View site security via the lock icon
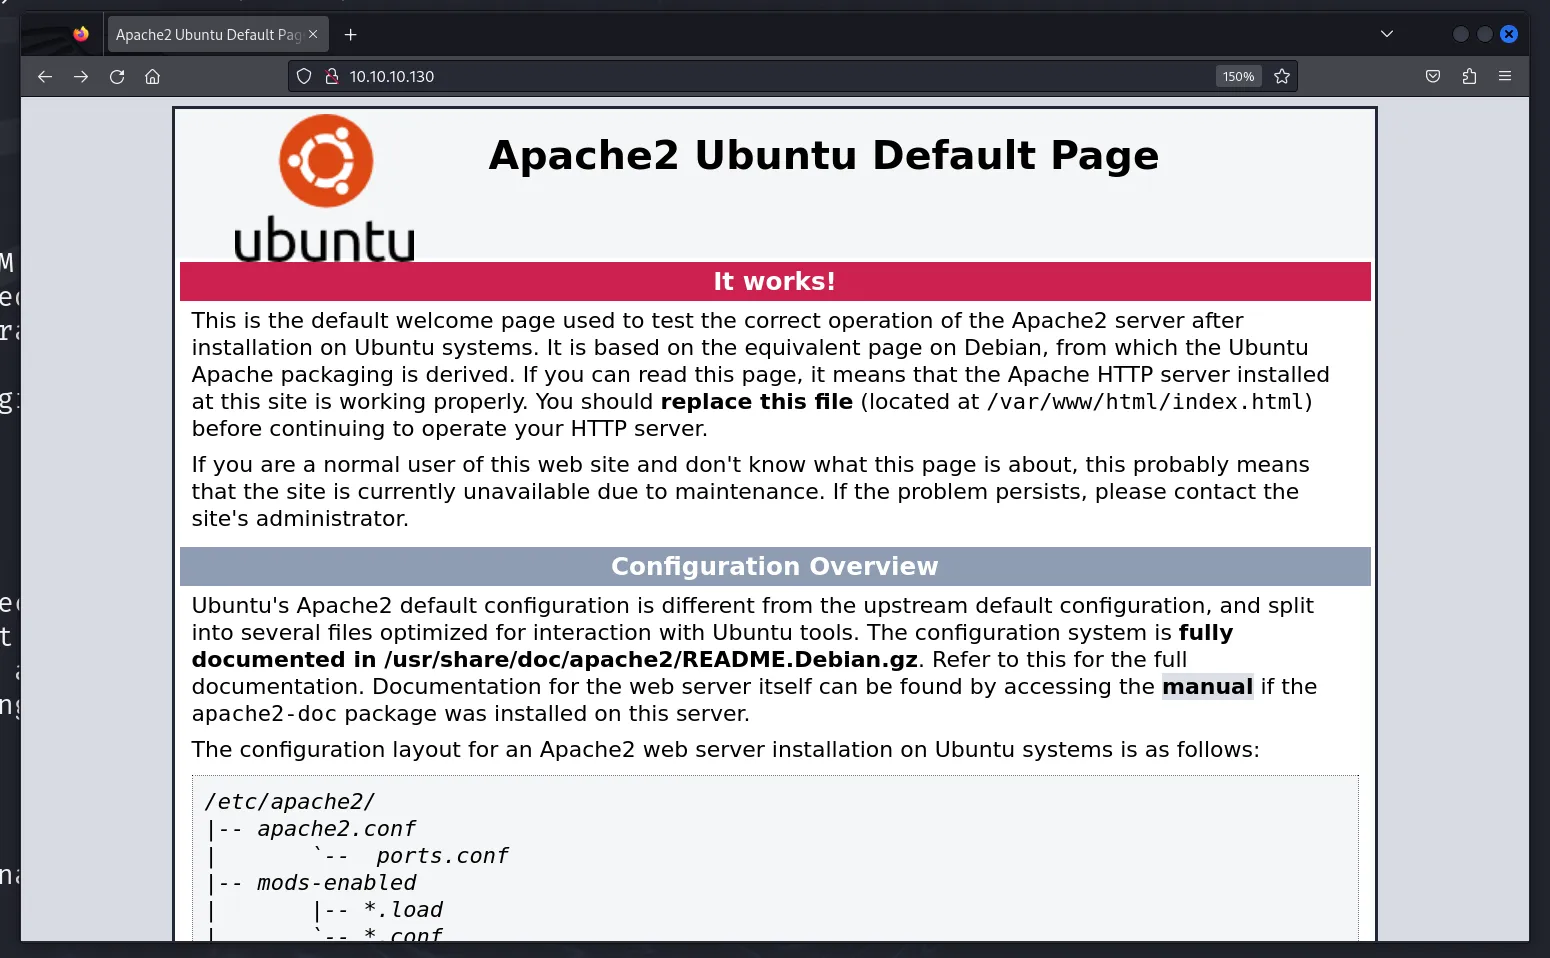This screenshot has height=958, width=1550. [332, 77]
